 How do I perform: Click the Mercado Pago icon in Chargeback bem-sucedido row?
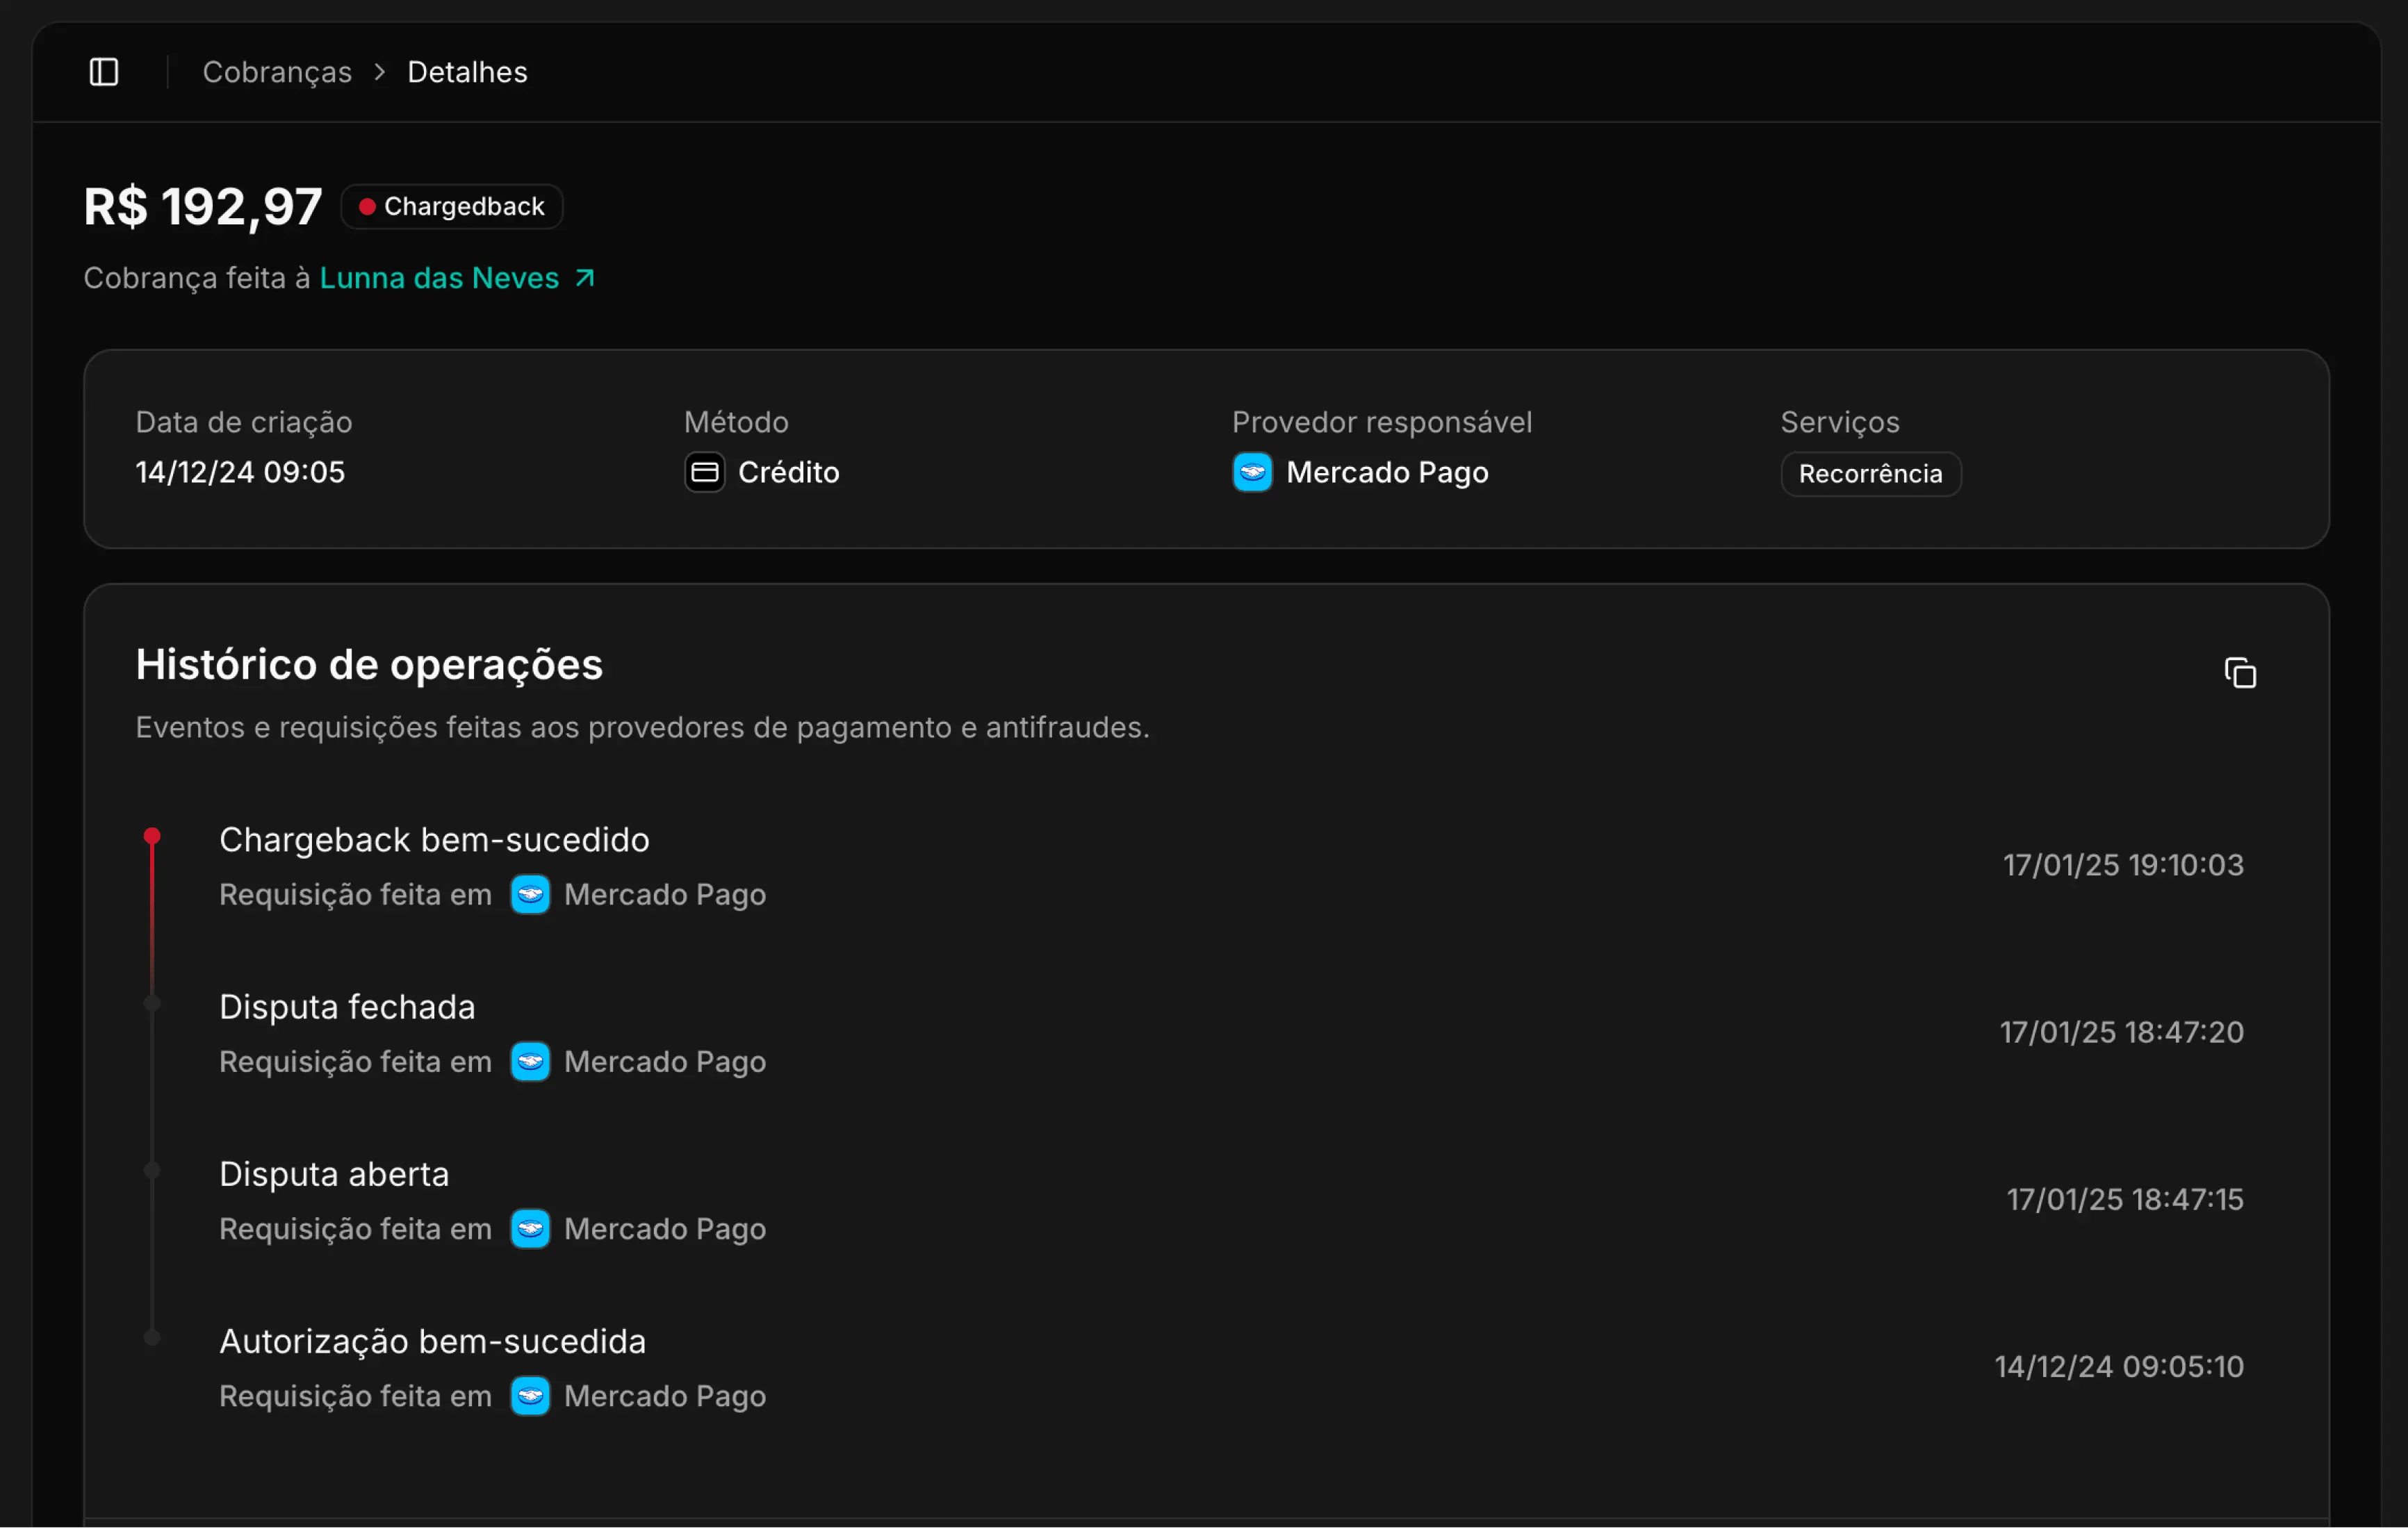coord(530,895)
